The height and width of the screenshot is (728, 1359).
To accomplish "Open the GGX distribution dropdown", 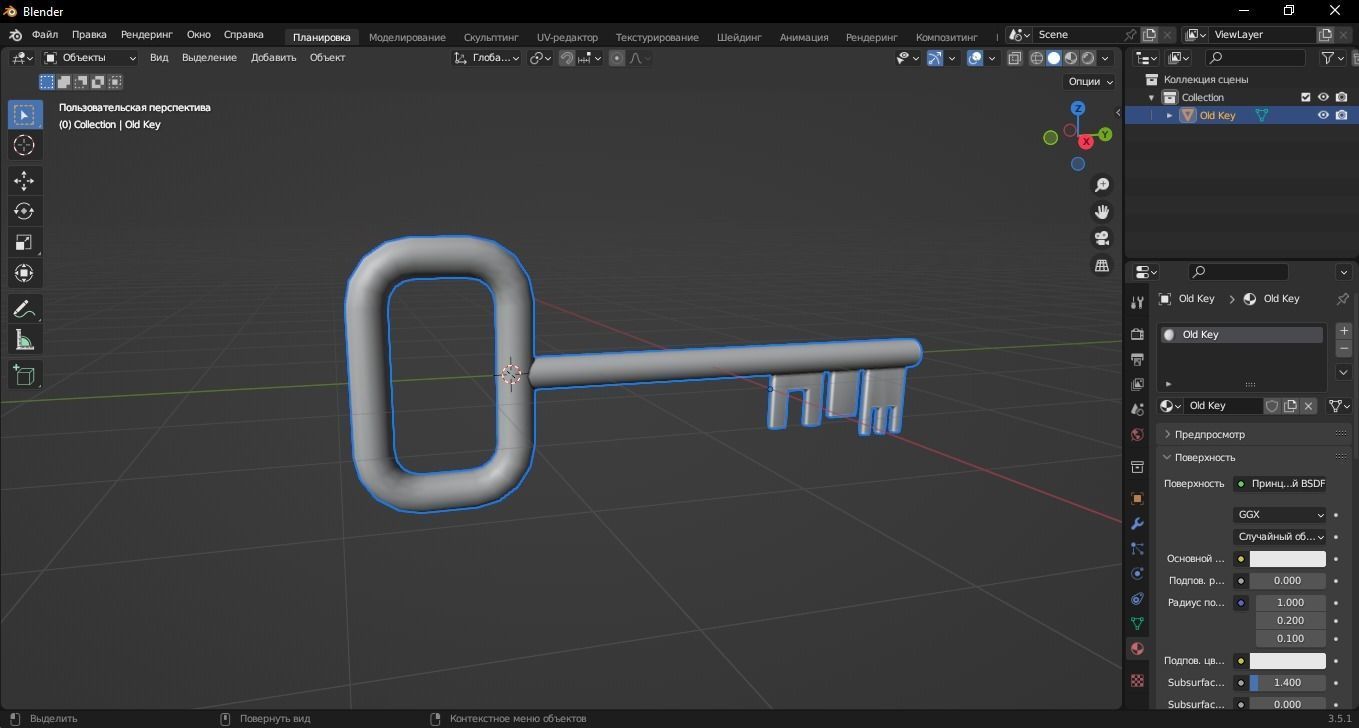I will click(x=1279, y=515).
